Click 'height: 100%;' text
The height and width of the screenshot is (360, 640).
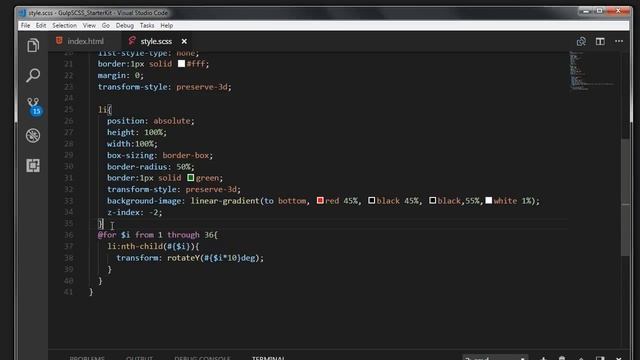tap(137, 132)
